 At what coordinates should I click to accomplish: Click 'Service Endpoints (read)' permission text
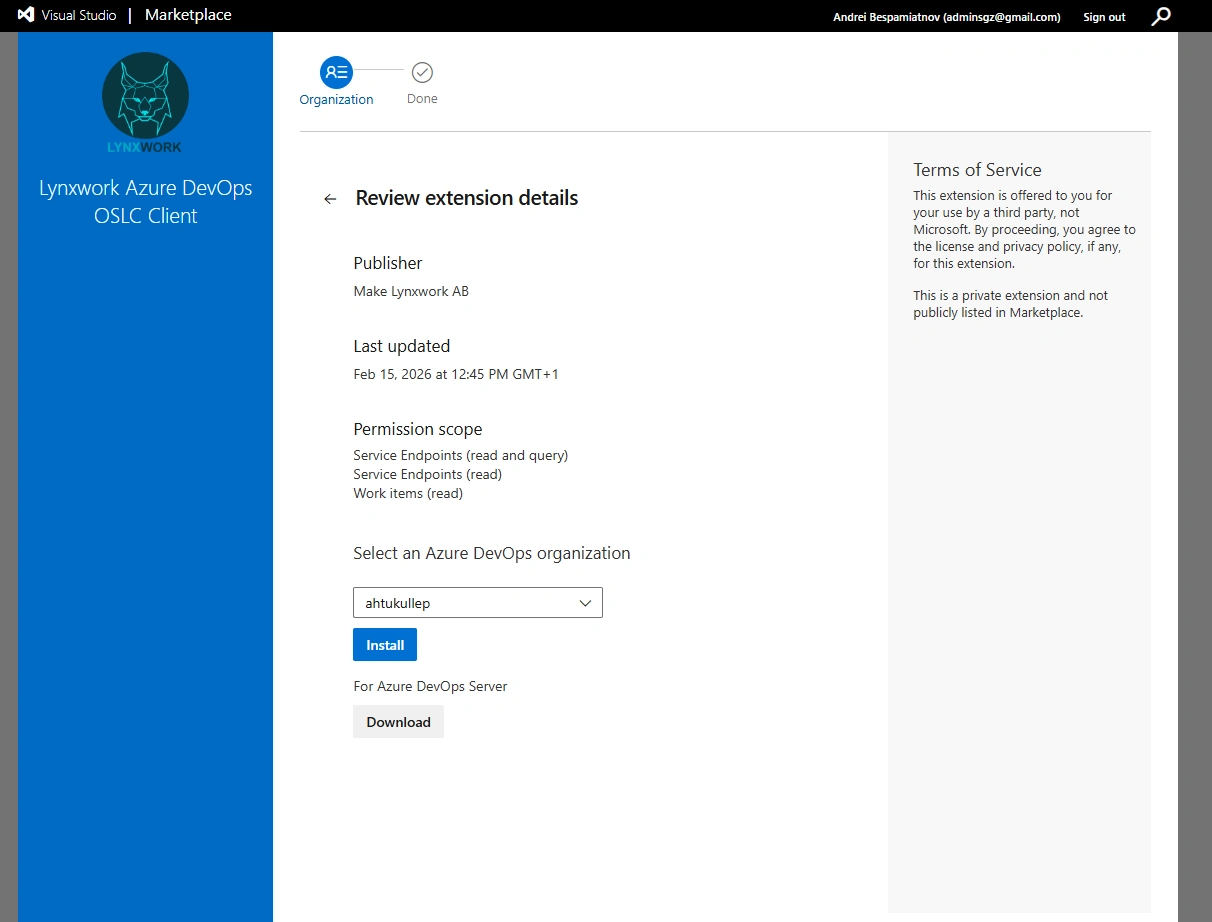[x=428, y=474]
